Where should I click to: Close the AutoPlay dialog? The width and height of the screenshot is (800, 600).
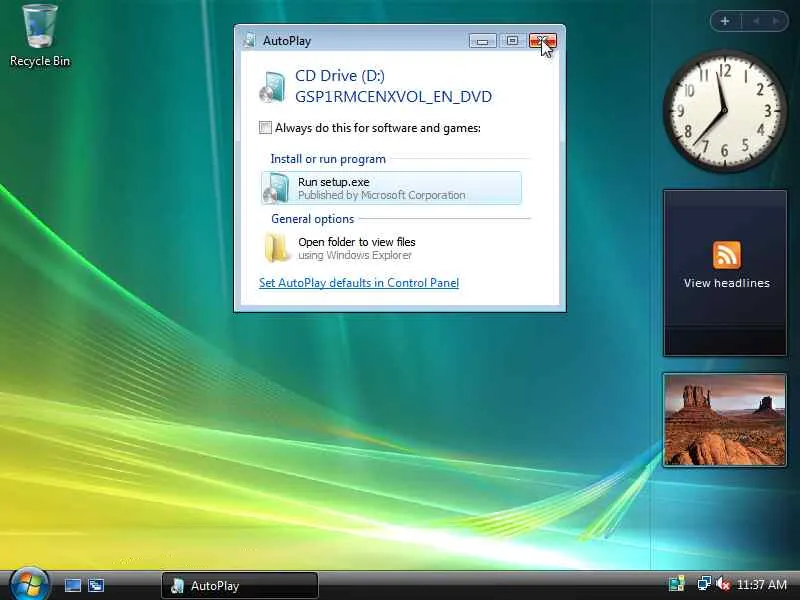pyautogui.click(x=543, y=41)
